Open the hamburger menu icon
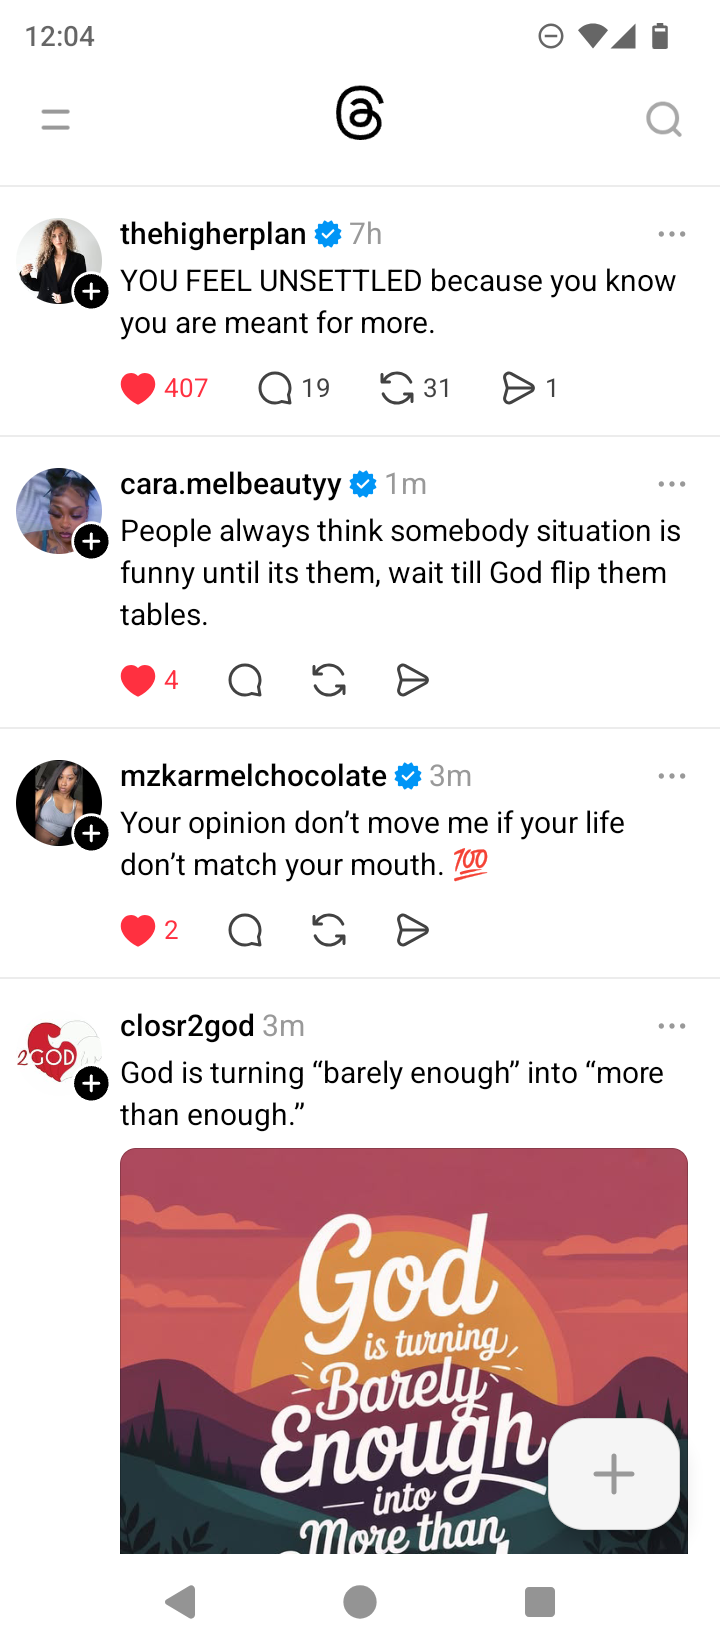Viewport: 720px width, 1650px height. click(x=56, y=120)
